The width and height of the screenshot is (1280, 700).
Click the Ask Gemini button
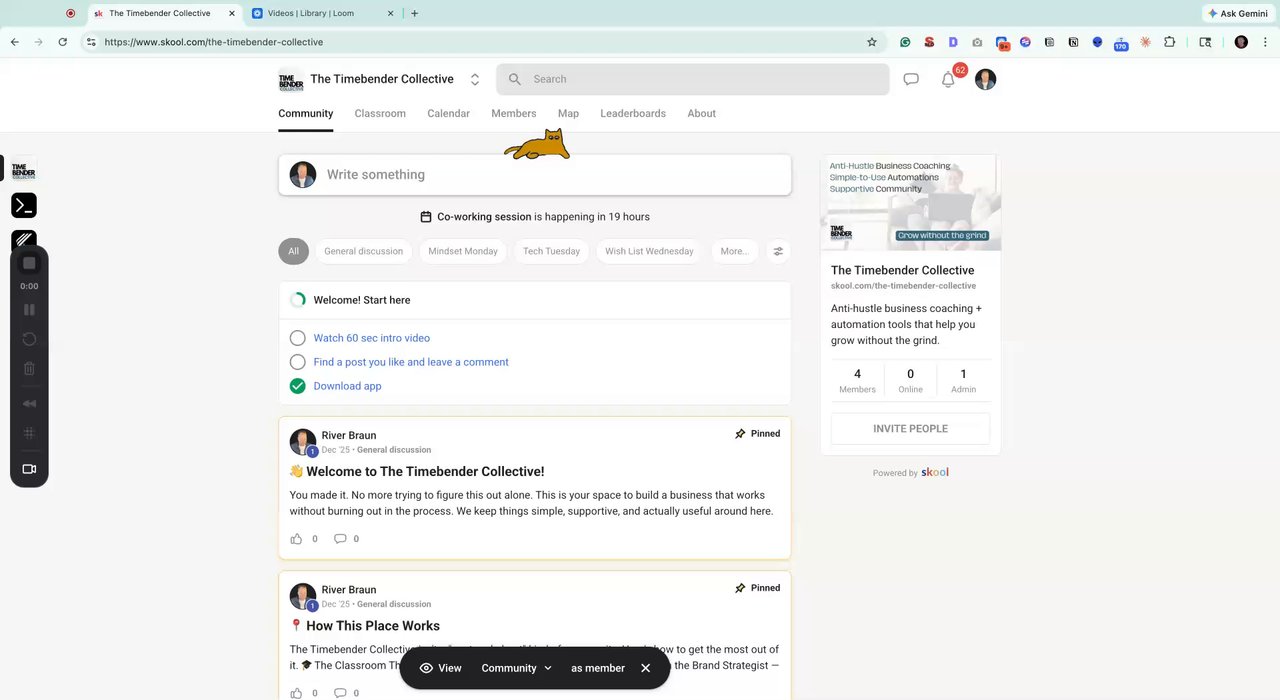coord(1237,13)
